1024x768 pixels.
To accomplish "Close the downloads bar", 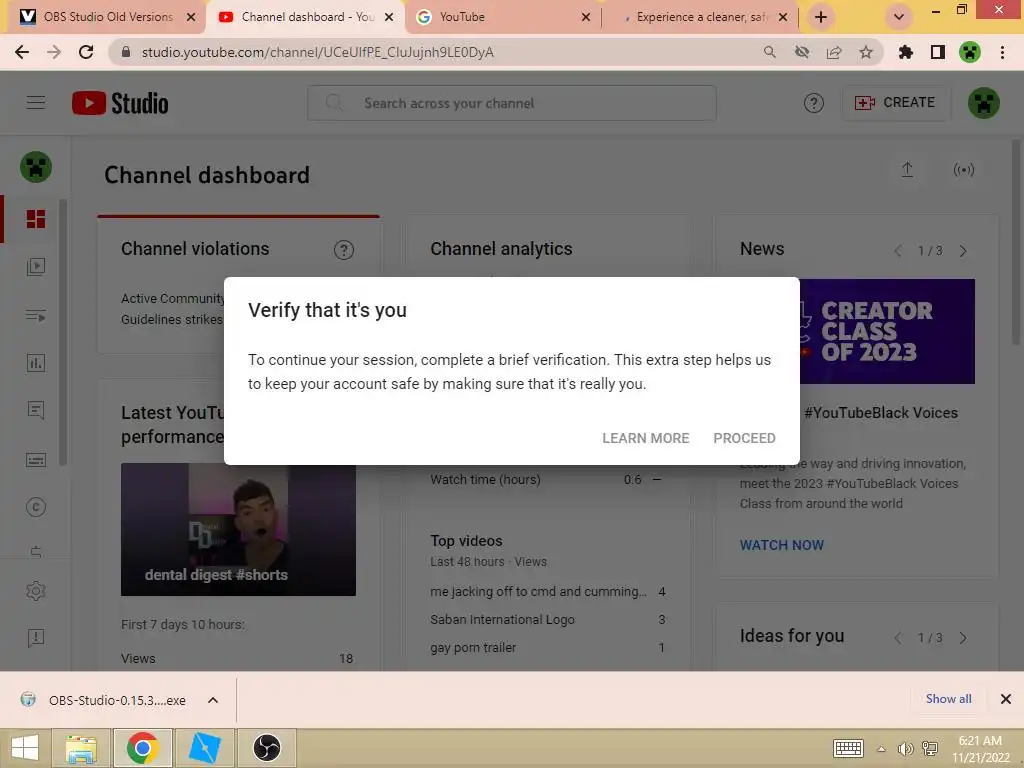I will (1006, 699).
